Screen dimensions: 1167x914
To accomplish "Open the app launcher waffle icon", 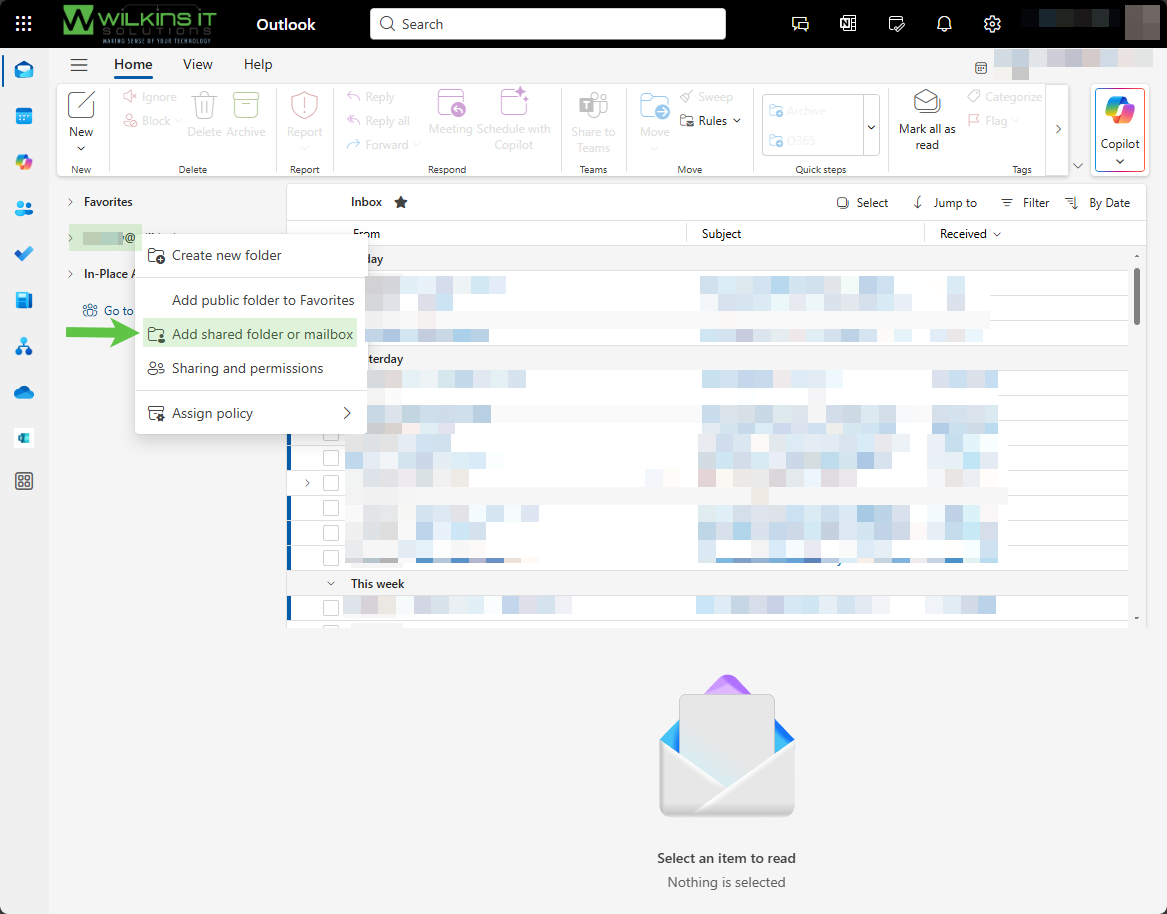I will [x=24, y=24].
